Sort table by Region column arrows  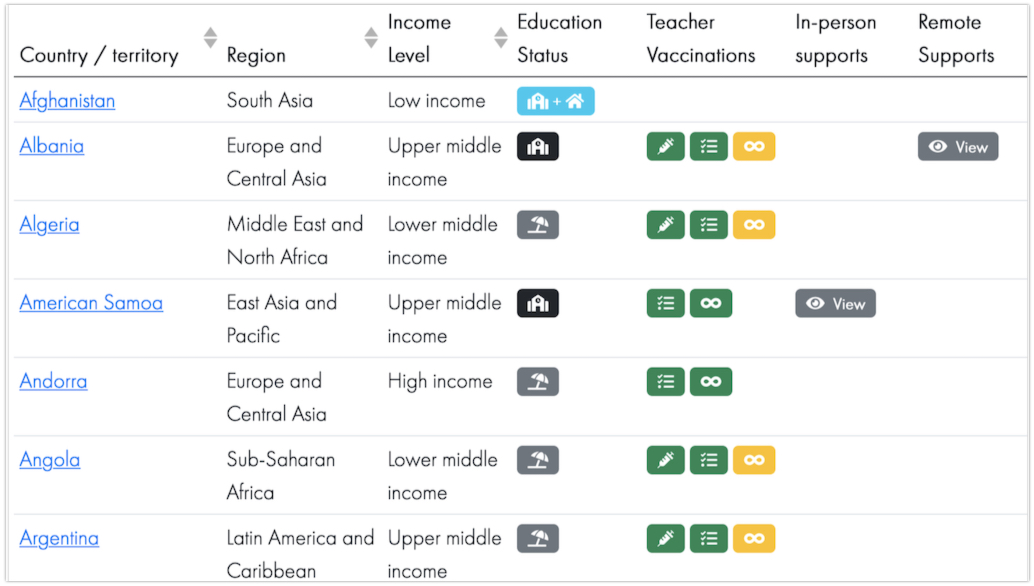pos(371,38)
